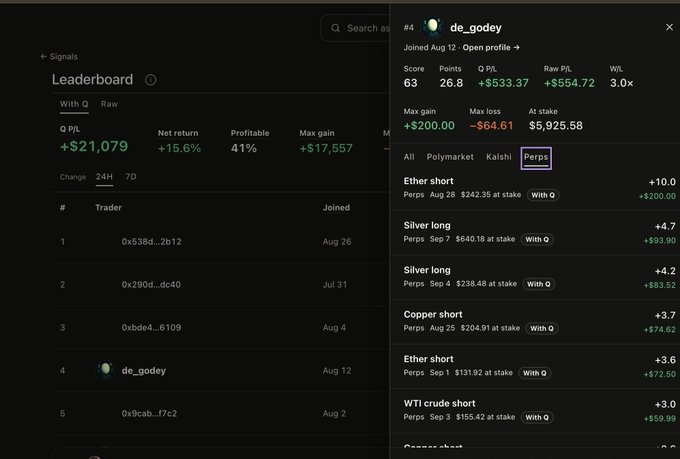The image size is (680, 459).
Task: Click the Score 63 value
Action: [x=410, y=83]
